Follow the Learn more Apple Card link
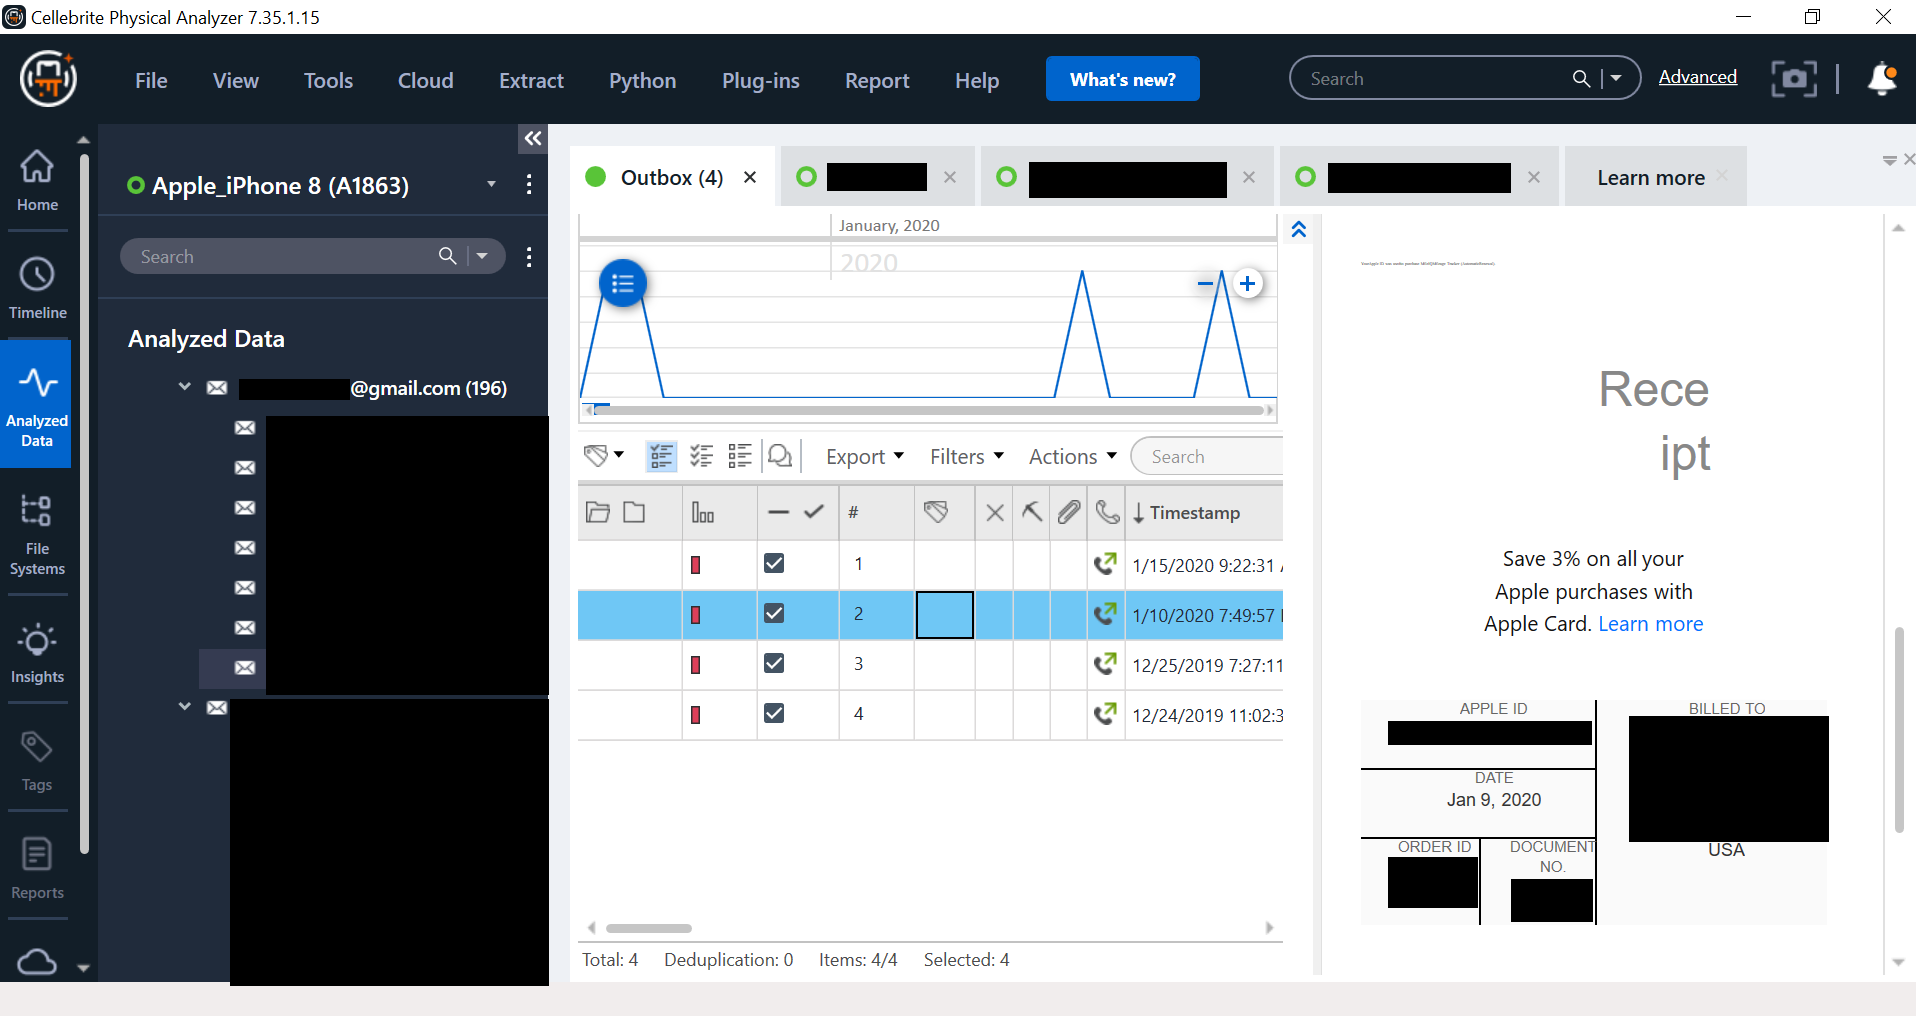Viewport: 1916px width, 1016px height. click(x=1650, y=623)
